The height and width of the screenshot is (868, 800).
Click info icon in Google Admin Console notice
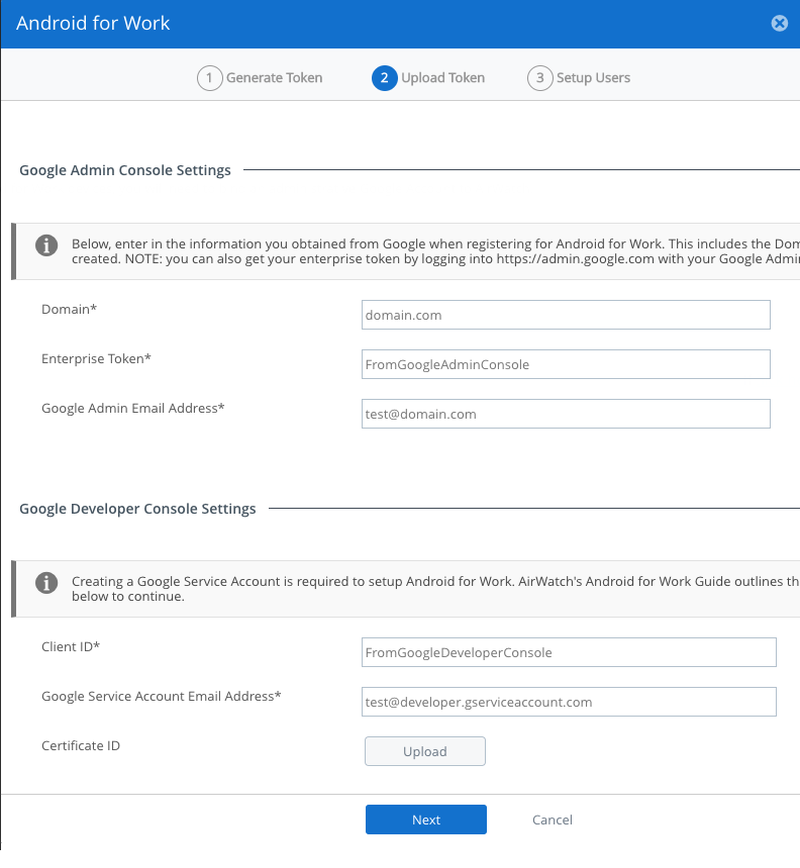click(45, 245)
